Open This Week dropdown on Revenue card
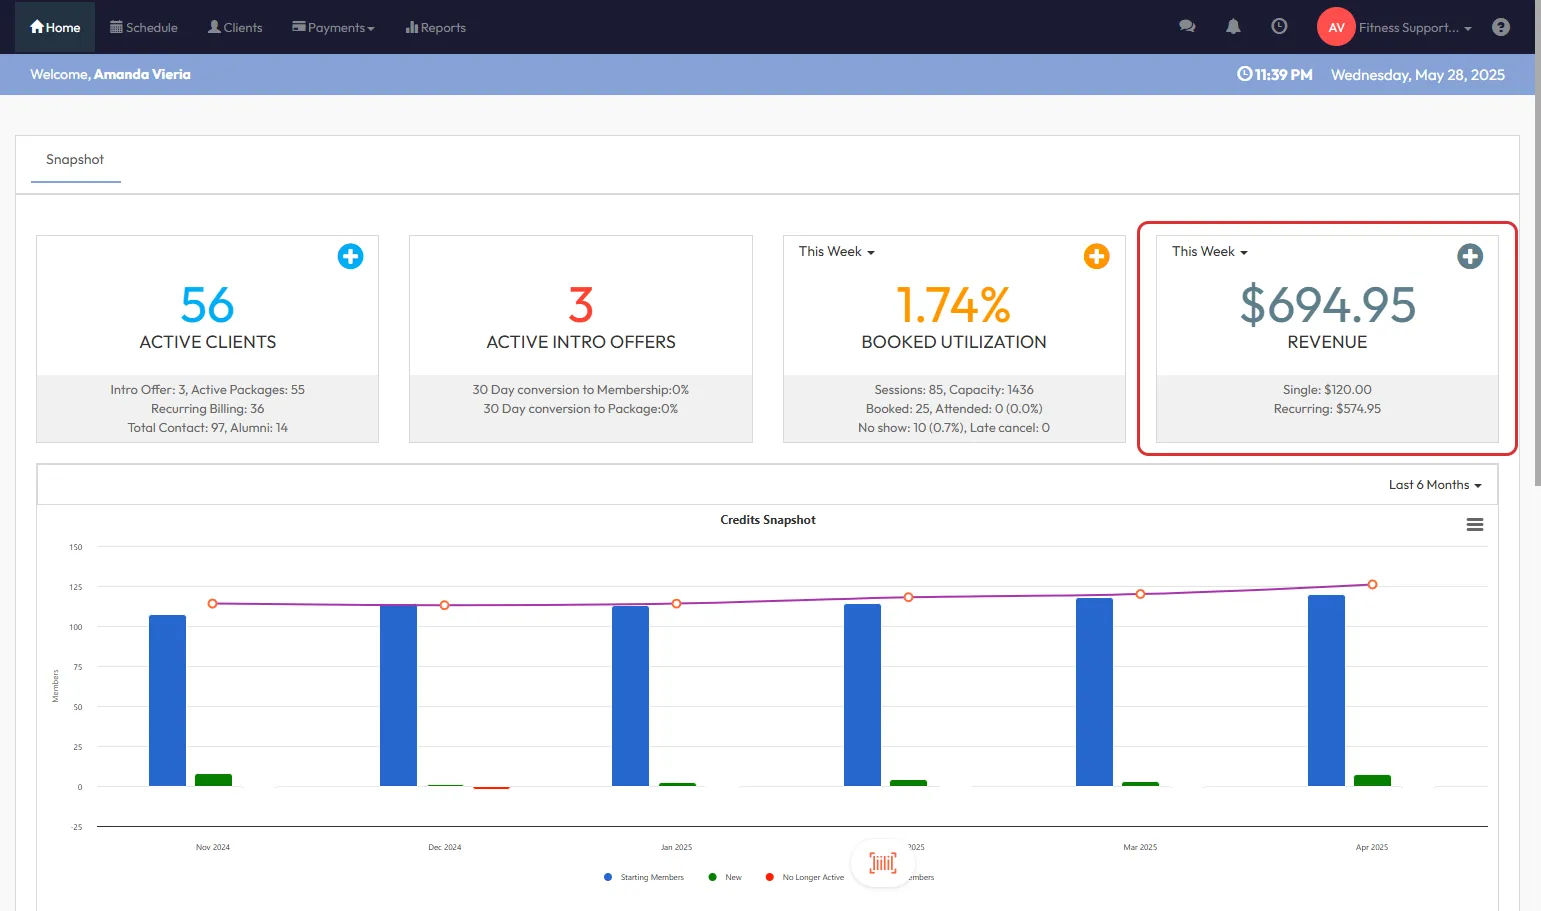Screen dimensions: 1541x911 [1209, 252]
